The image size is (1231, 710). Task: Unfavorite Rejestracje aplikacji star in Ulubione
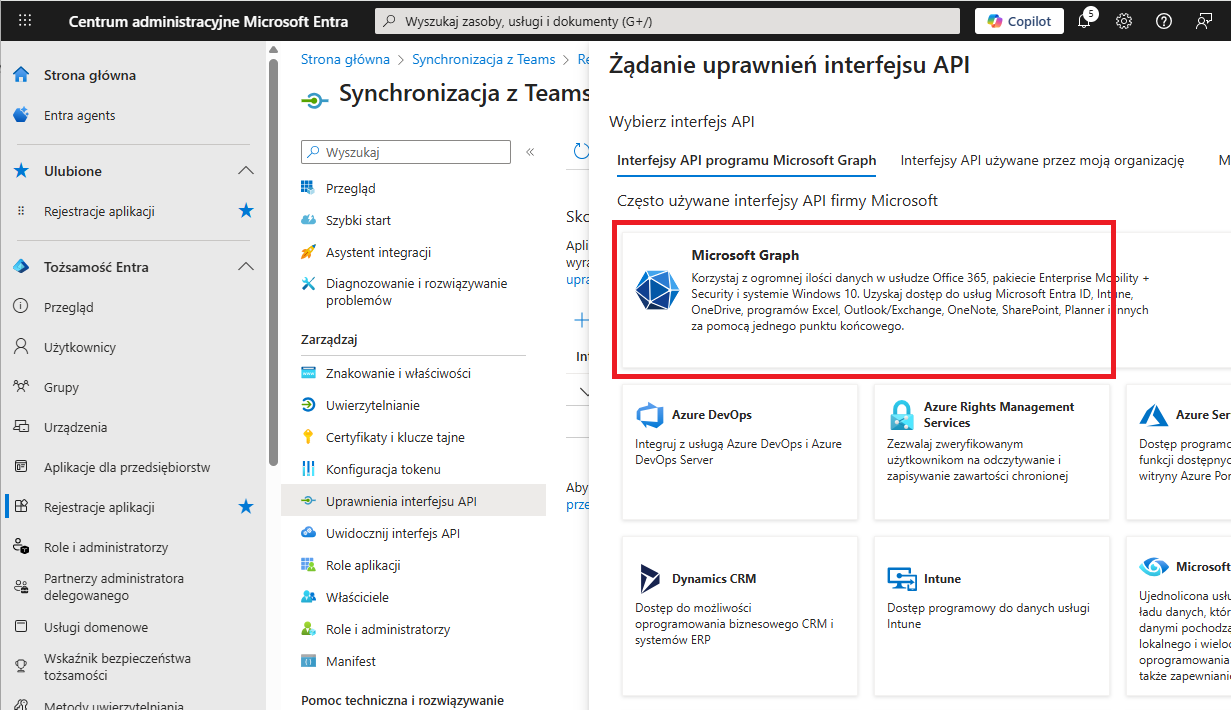coord(245,211)
